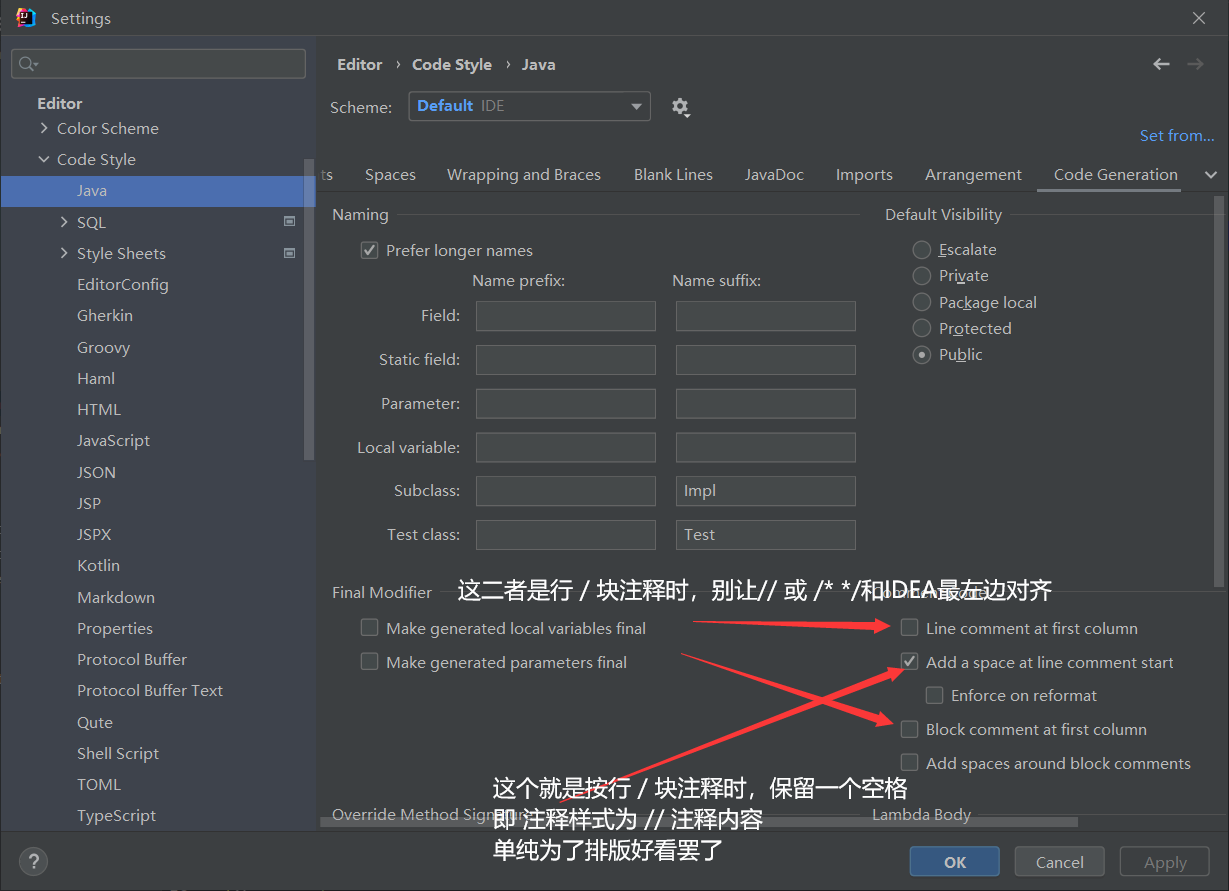Click the Local variable name suffix input
The image size is (1229, 891).
(766, 448)
